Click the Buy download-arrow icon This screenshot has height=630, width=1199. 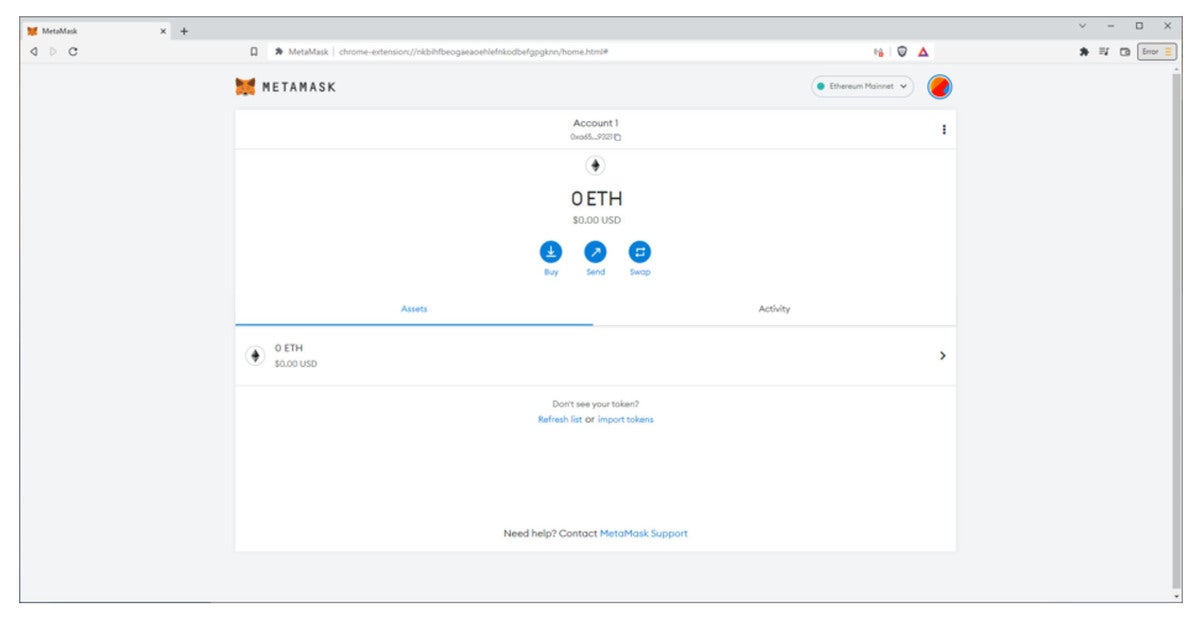click(x=551, y=252)
